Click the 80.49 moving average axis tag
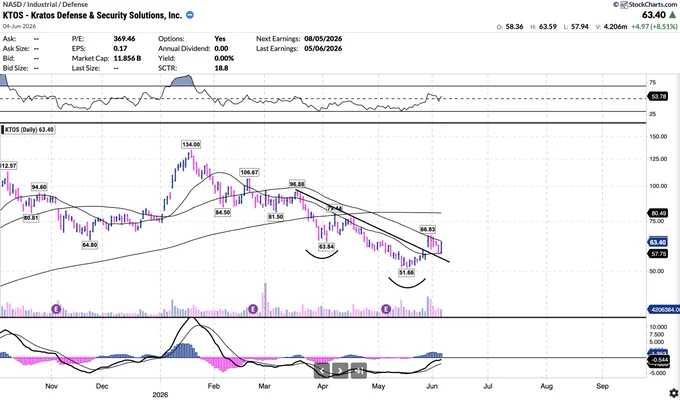 point(659,213)
